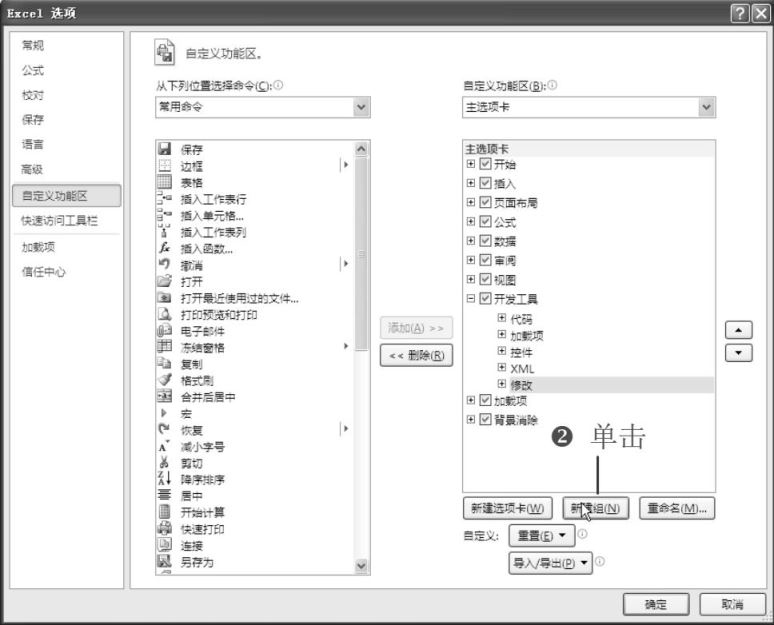
Task: Expand the Home (开始) tab node
Action: point(471,163)
